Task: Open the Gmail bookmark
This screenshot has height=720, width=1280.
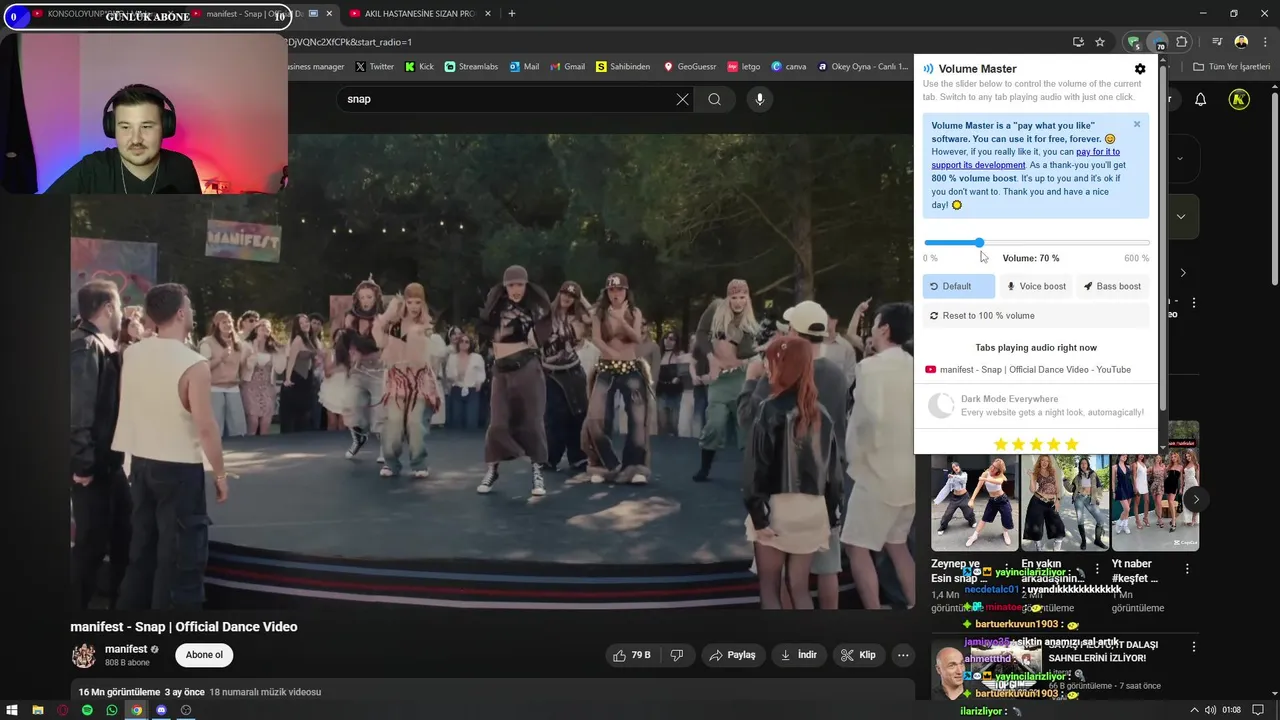Action: (x=567, y=67)
